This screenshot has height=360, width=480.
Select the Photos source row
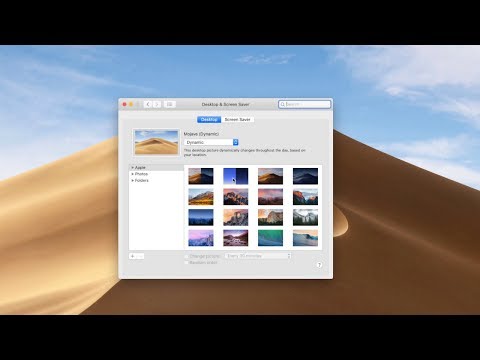[156, 174]
